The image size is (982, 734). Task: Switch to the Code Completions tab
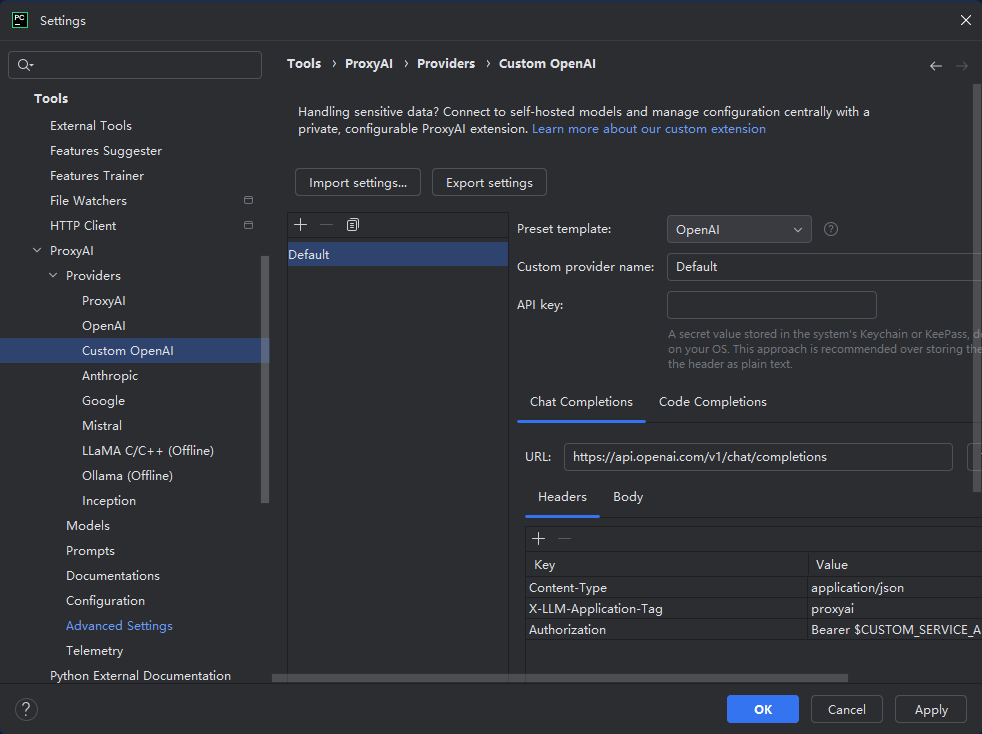pyautogui.click(x=712, y=402)
